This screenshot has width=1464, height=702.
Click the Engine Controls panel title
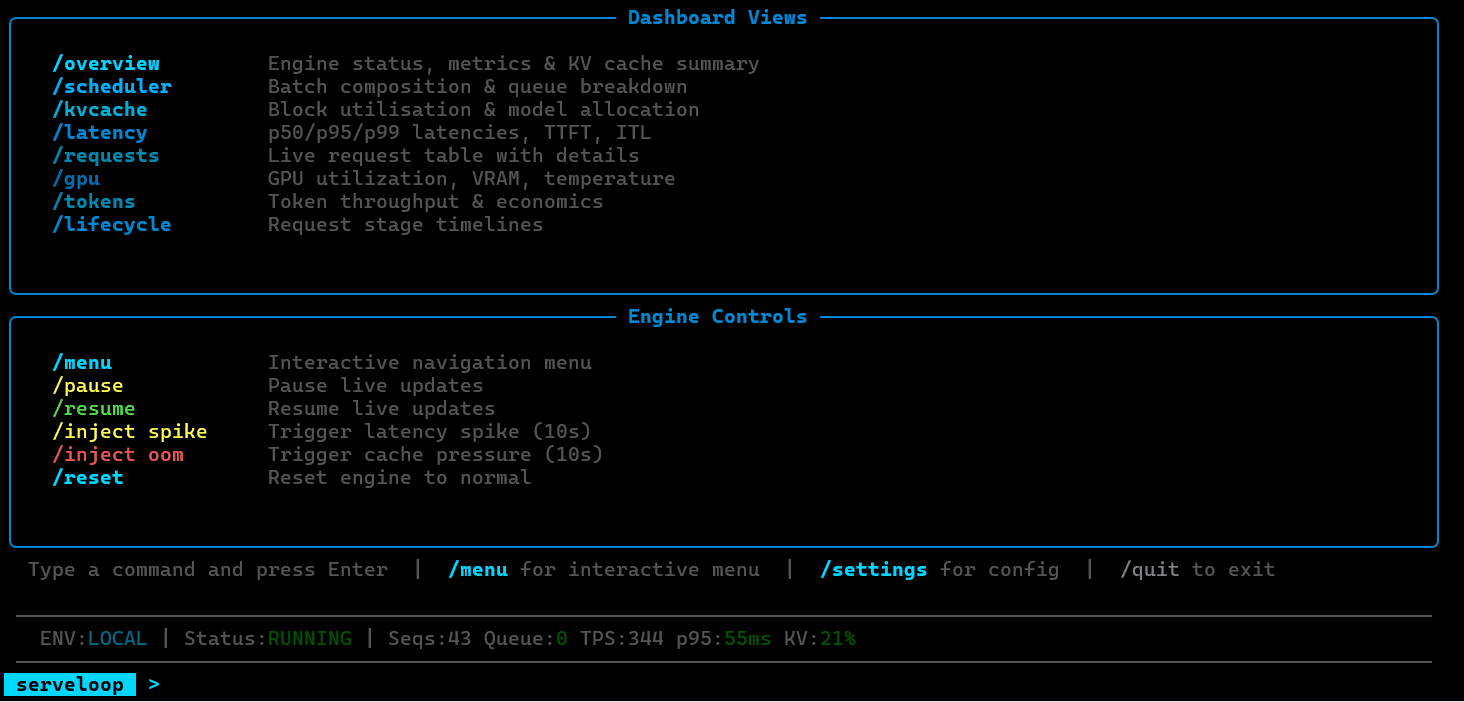pos(718,317)
